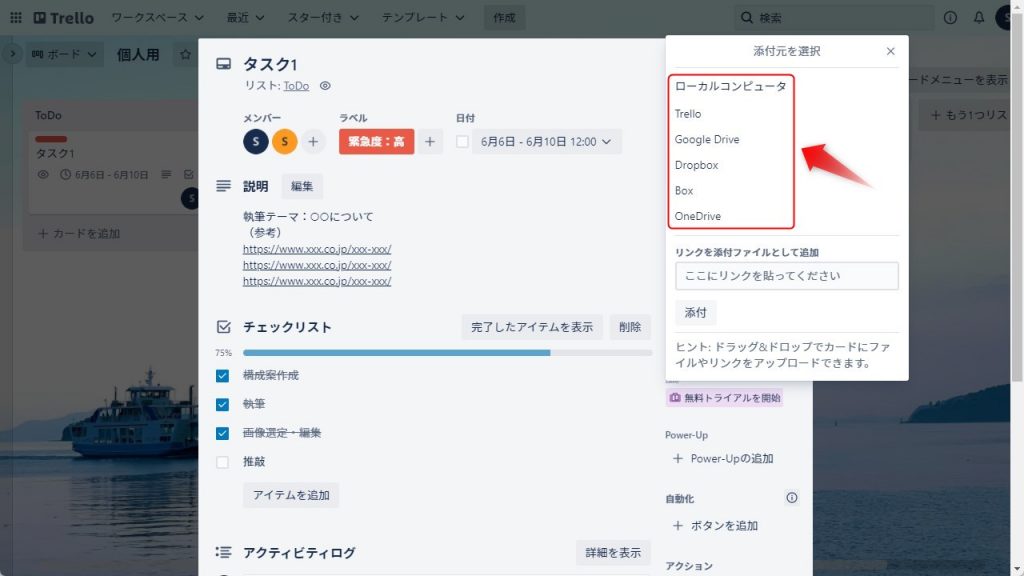Click the eye icon on ToDo card
Image resolution: width=1024 pixels, height=576 pixels.
tap(43, 174)
